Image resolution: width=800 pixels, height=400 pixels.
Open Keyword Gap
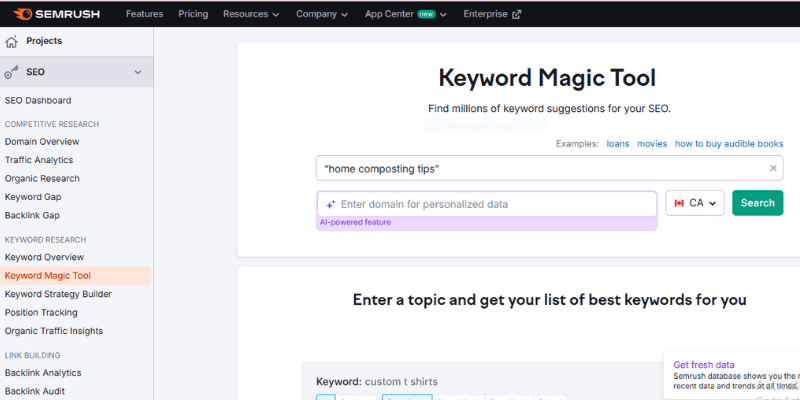click(33, 197)
